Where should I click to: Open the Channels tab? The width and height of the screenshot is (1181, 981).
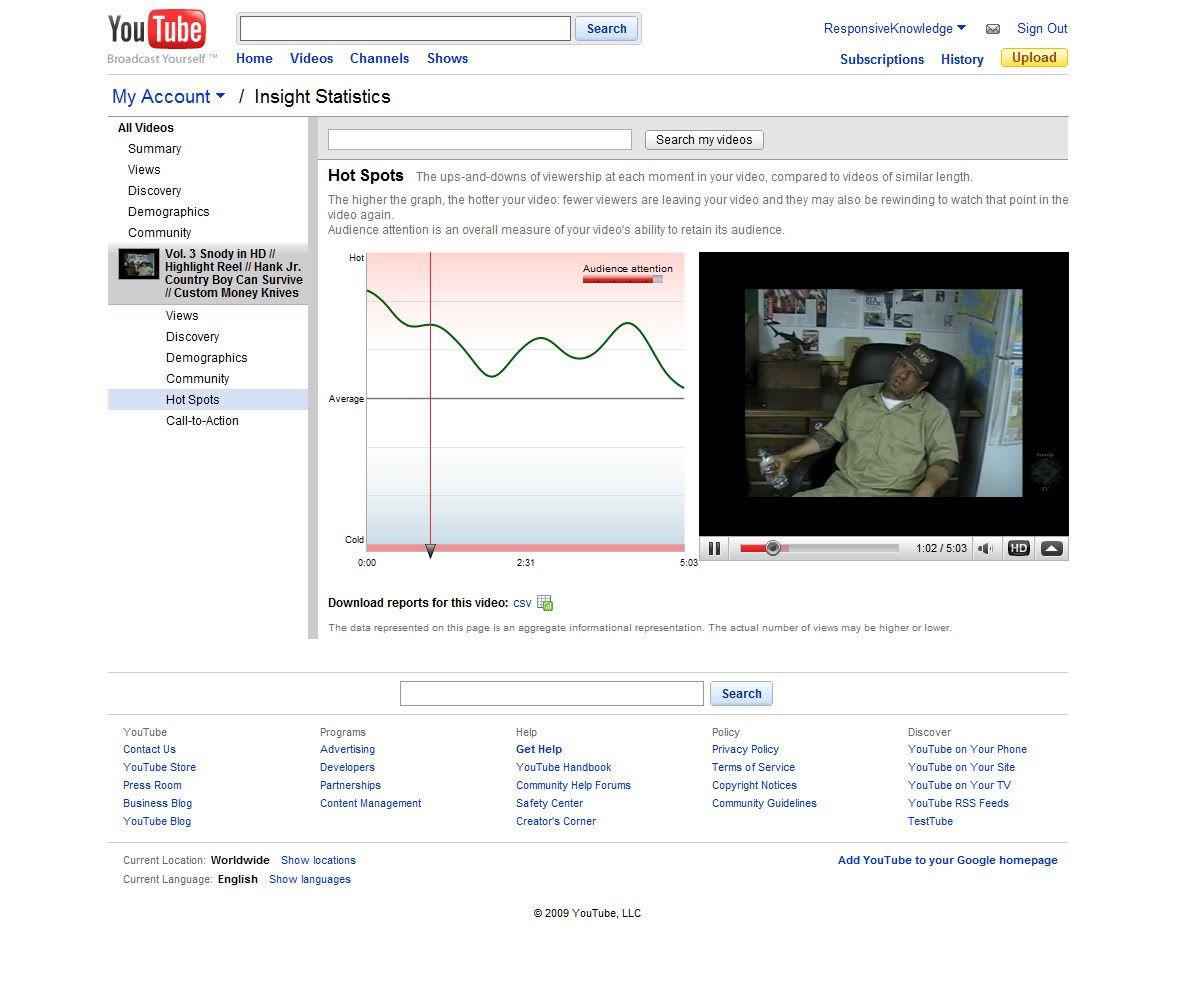click(x=379, y=59)
